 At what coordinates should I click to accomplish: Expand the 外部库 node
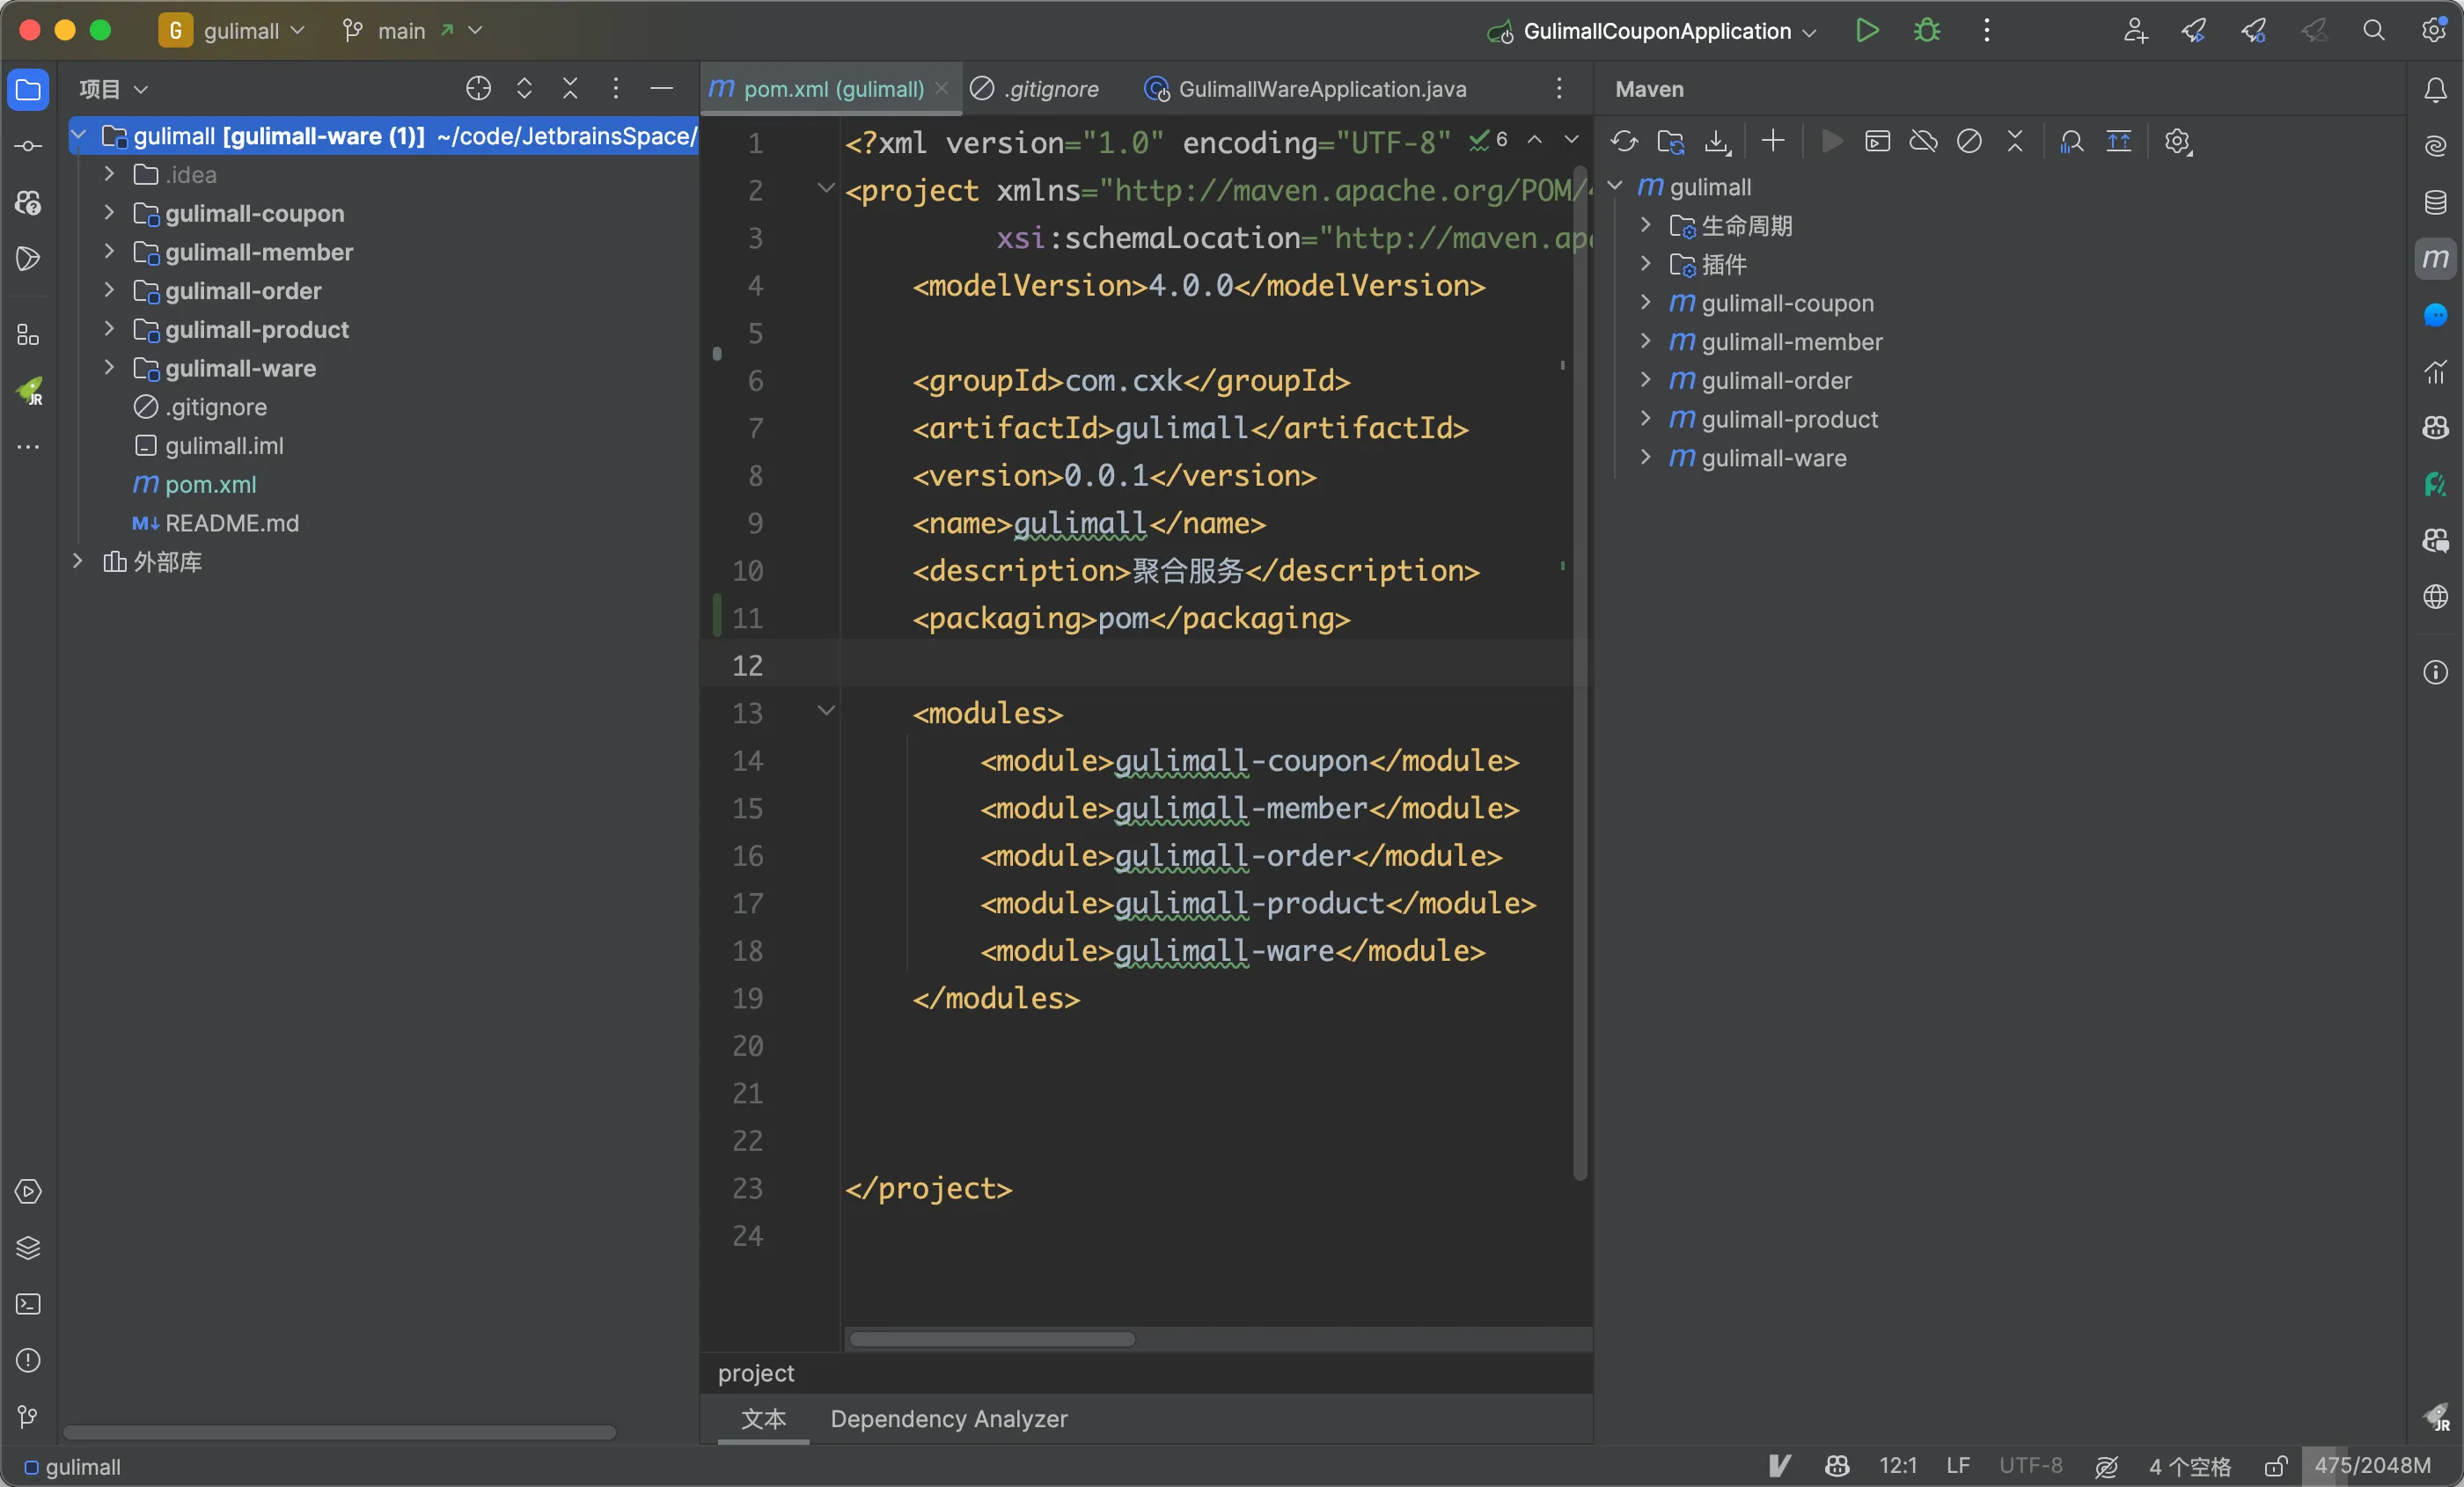(x=77, y=562)
